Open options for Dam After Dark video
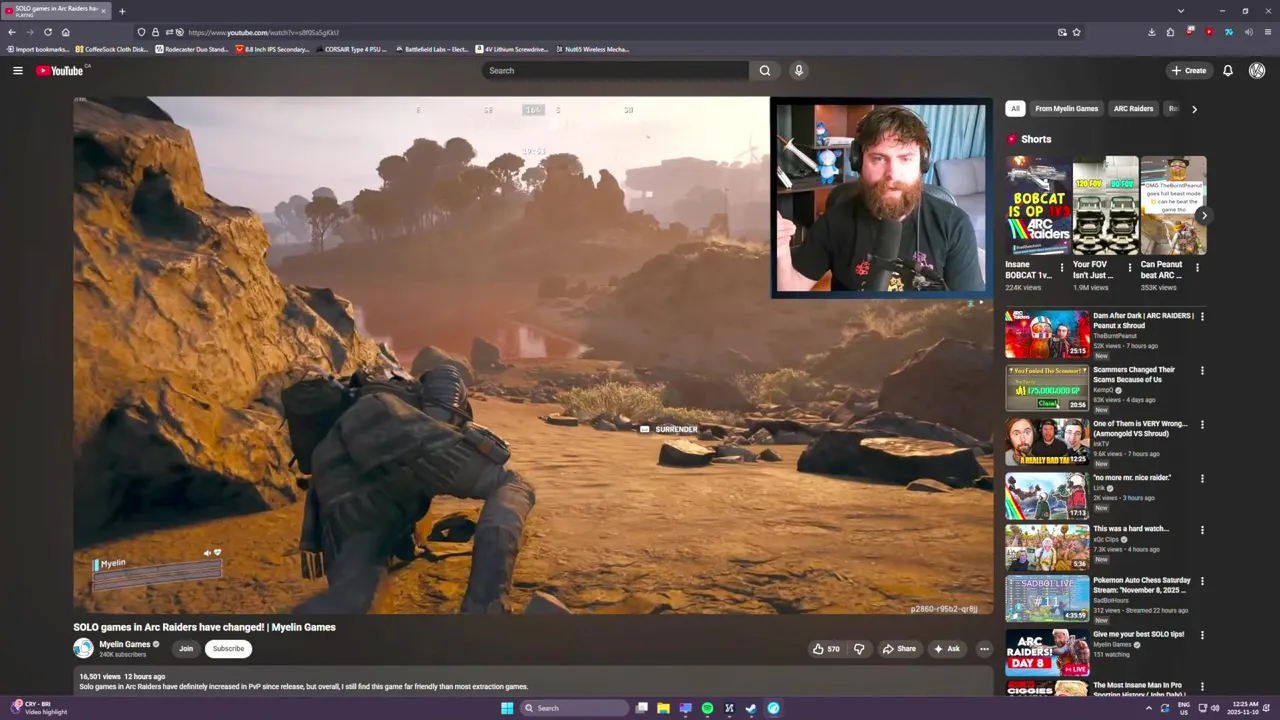Image resolution: width=1280 pixels, height=720 pixels. click(1202, 316)
